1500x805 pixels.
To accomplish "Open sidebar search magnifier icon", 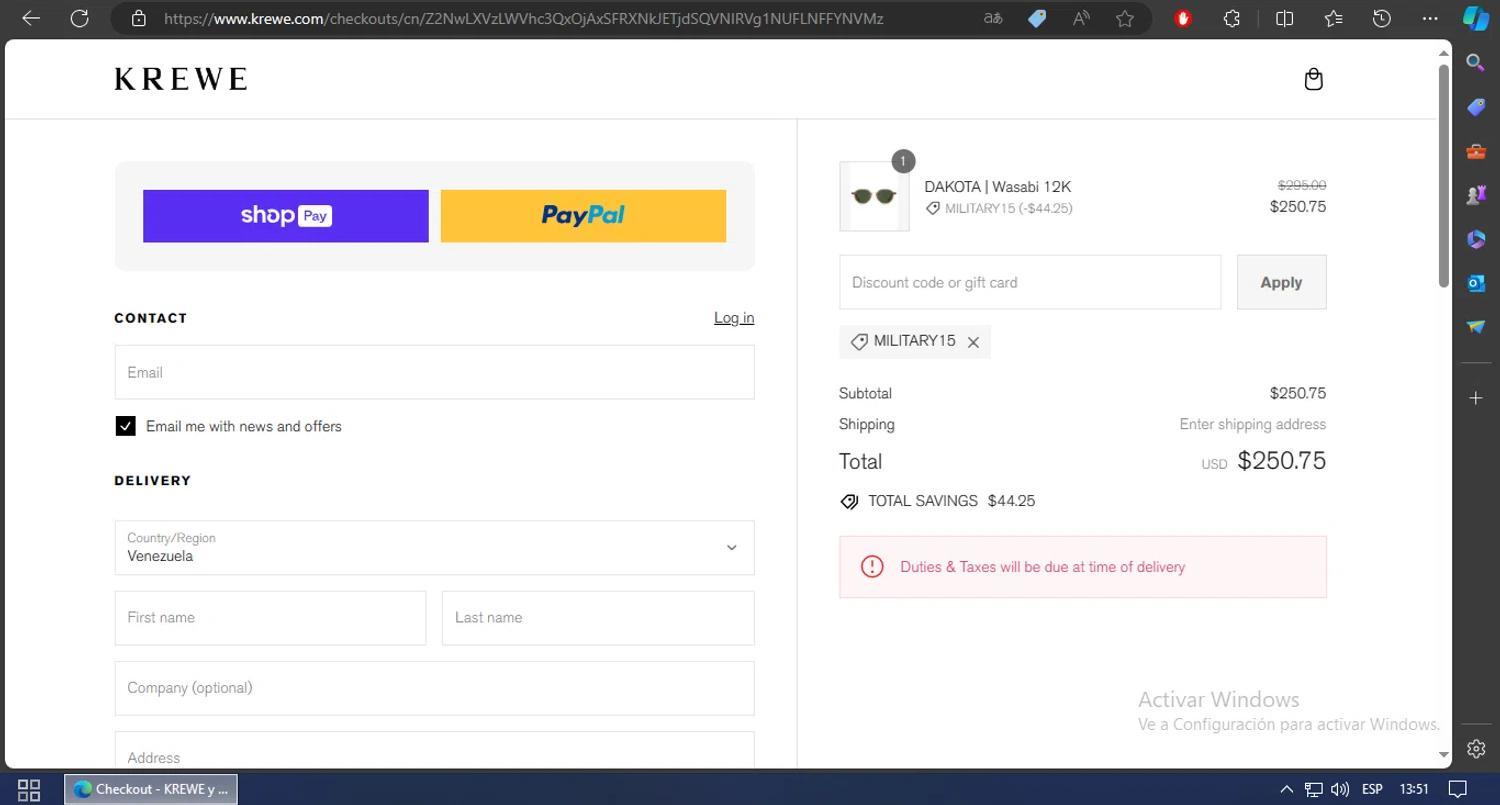I will click(1476, 63).
